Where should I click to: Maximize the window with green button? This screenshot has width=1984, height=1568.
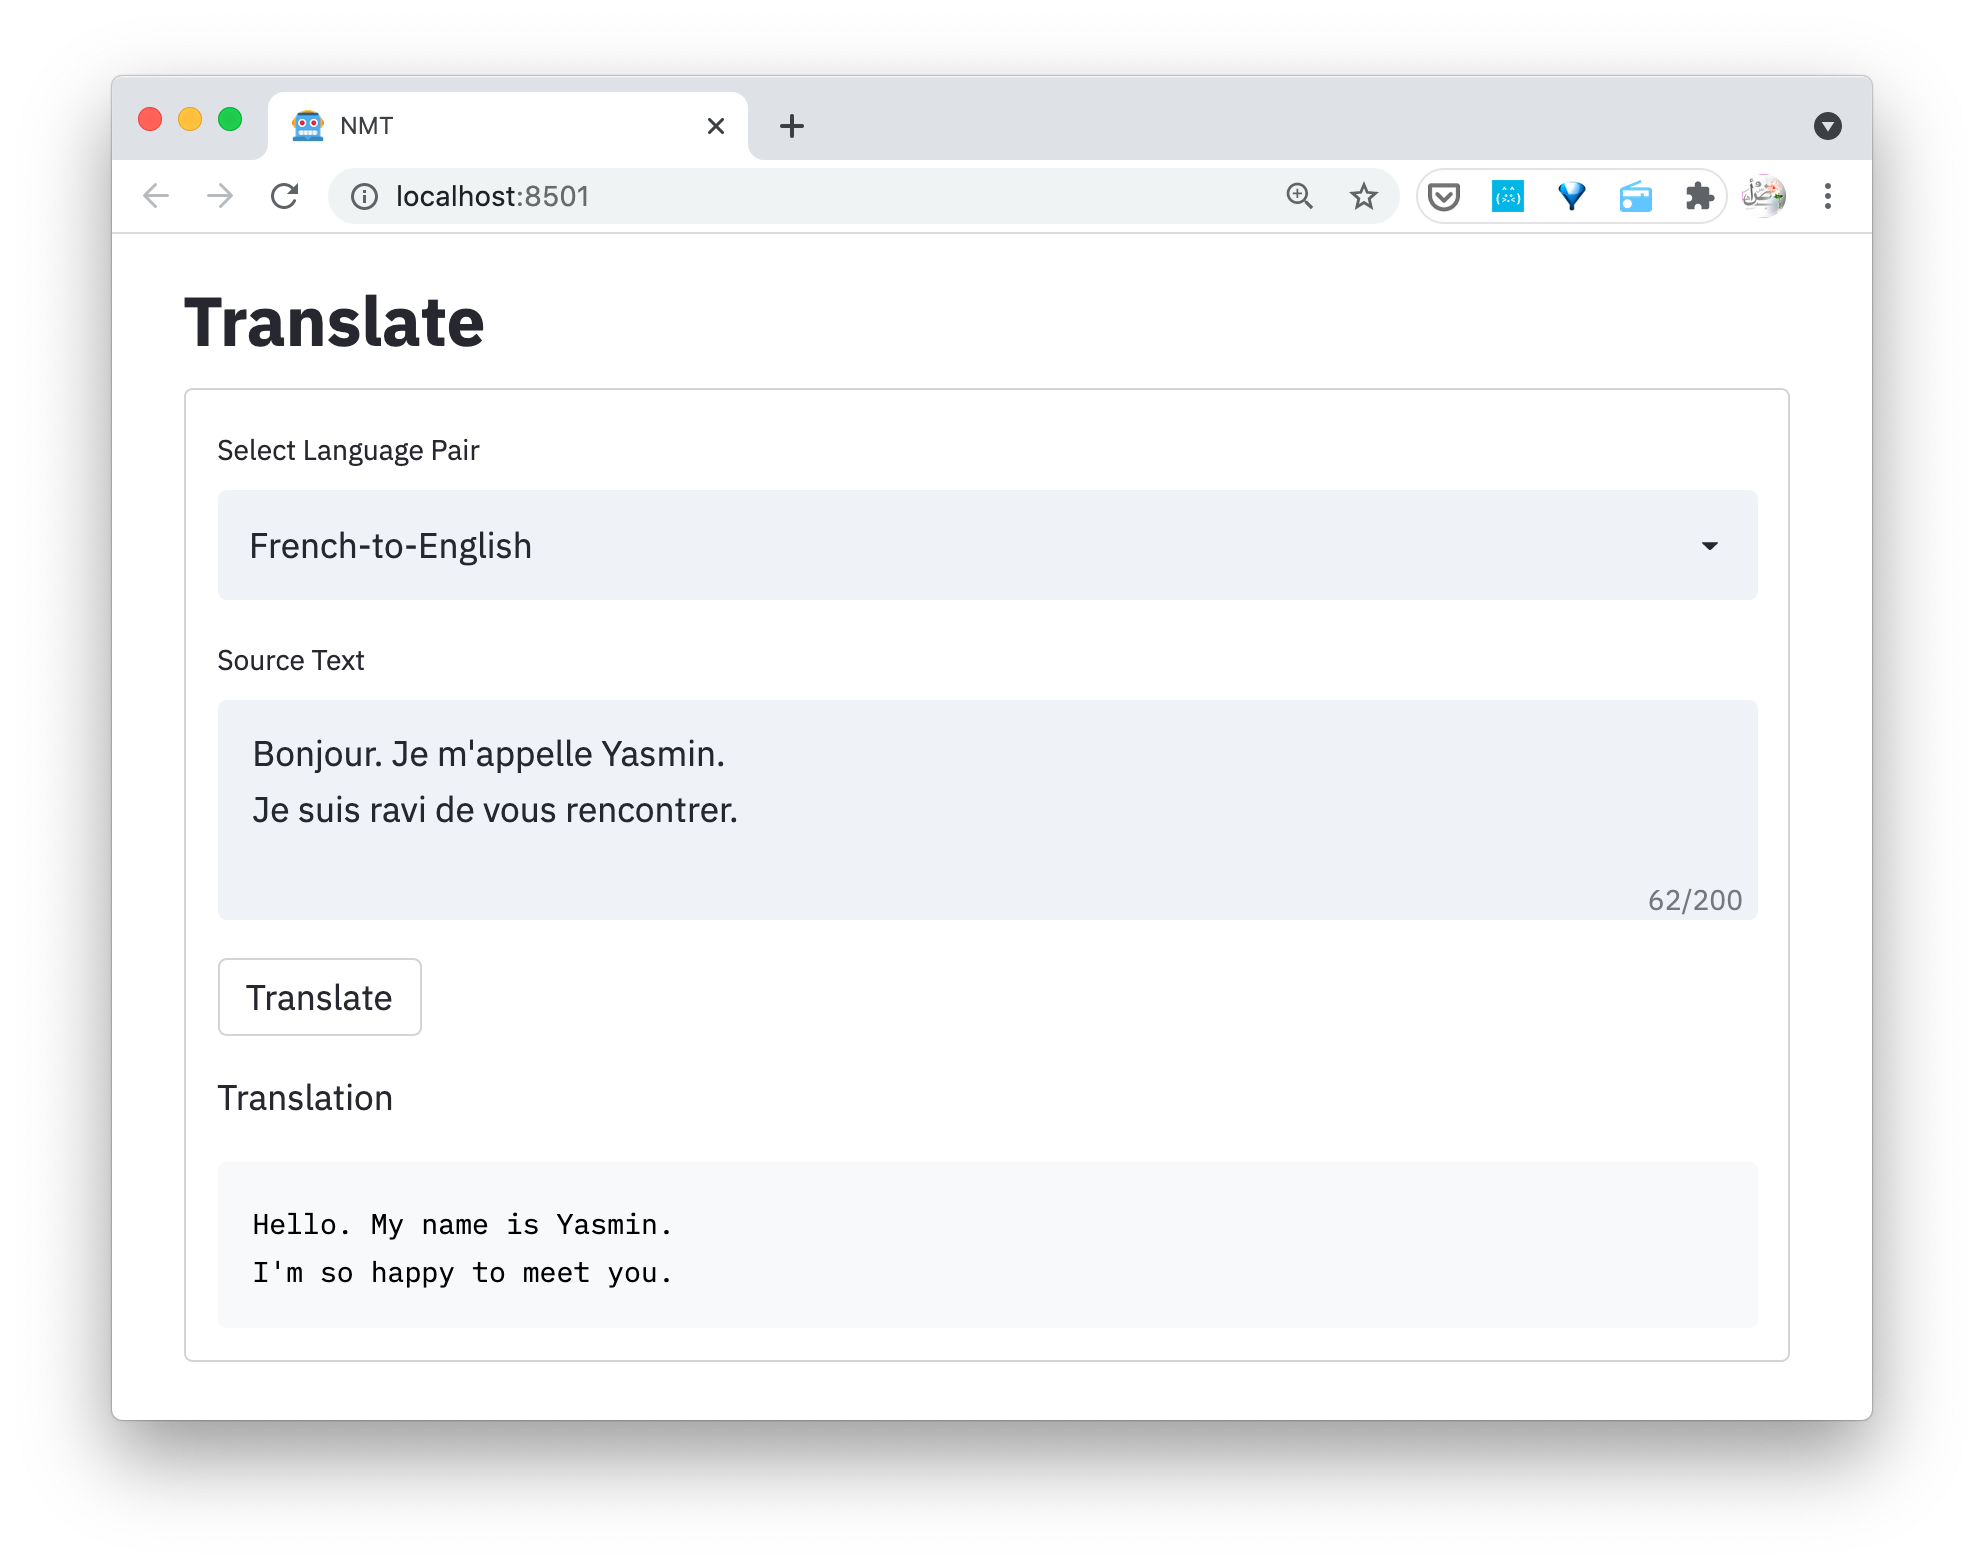pos(230,120)
